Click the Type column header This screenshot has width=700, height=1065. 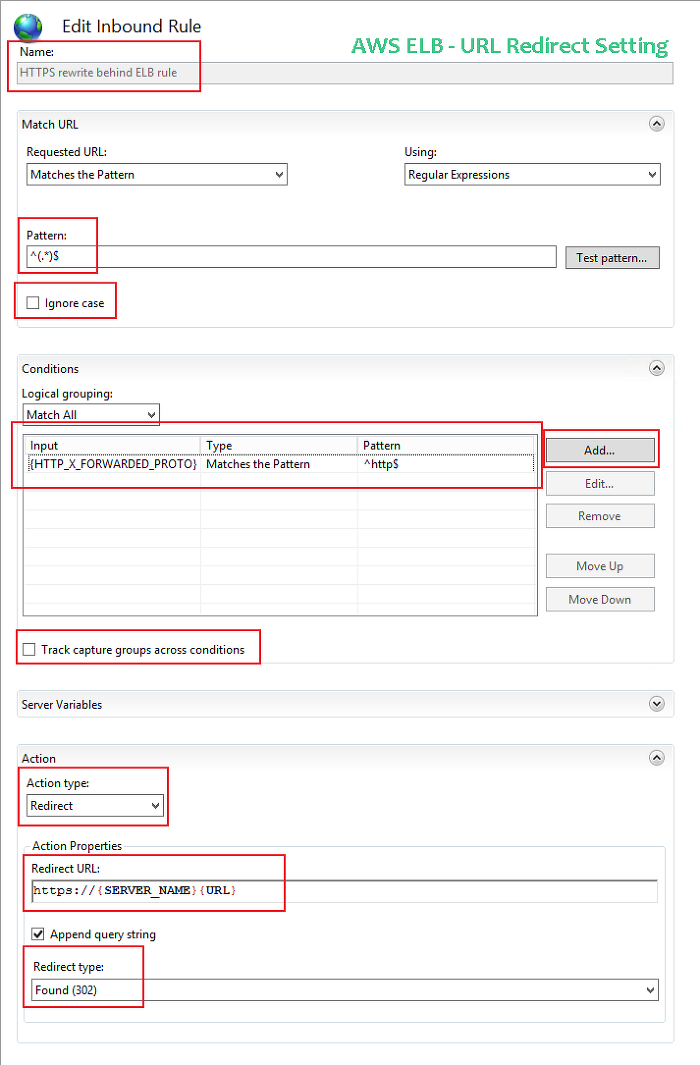pyautogui.click(x=279, y=446)
